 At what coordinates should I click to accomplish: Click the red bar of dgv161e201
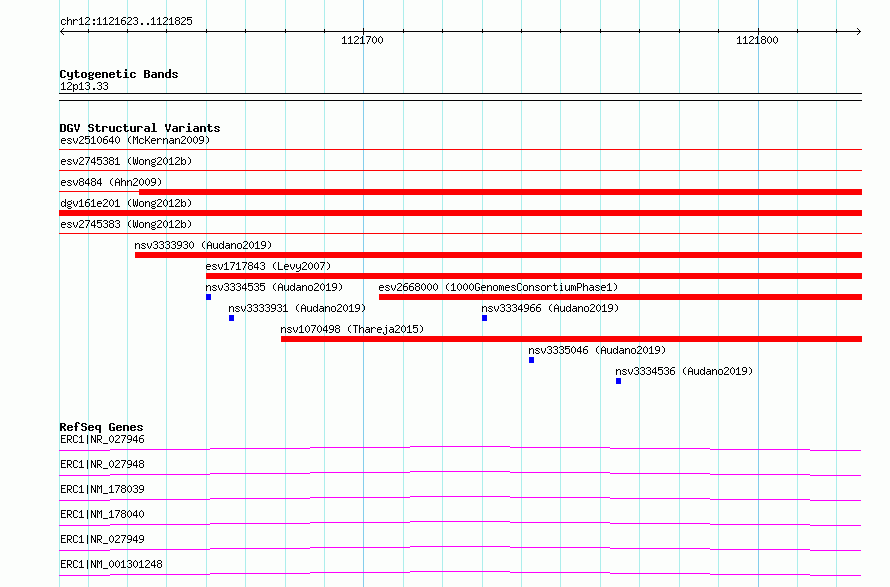(x=460, y=213)
